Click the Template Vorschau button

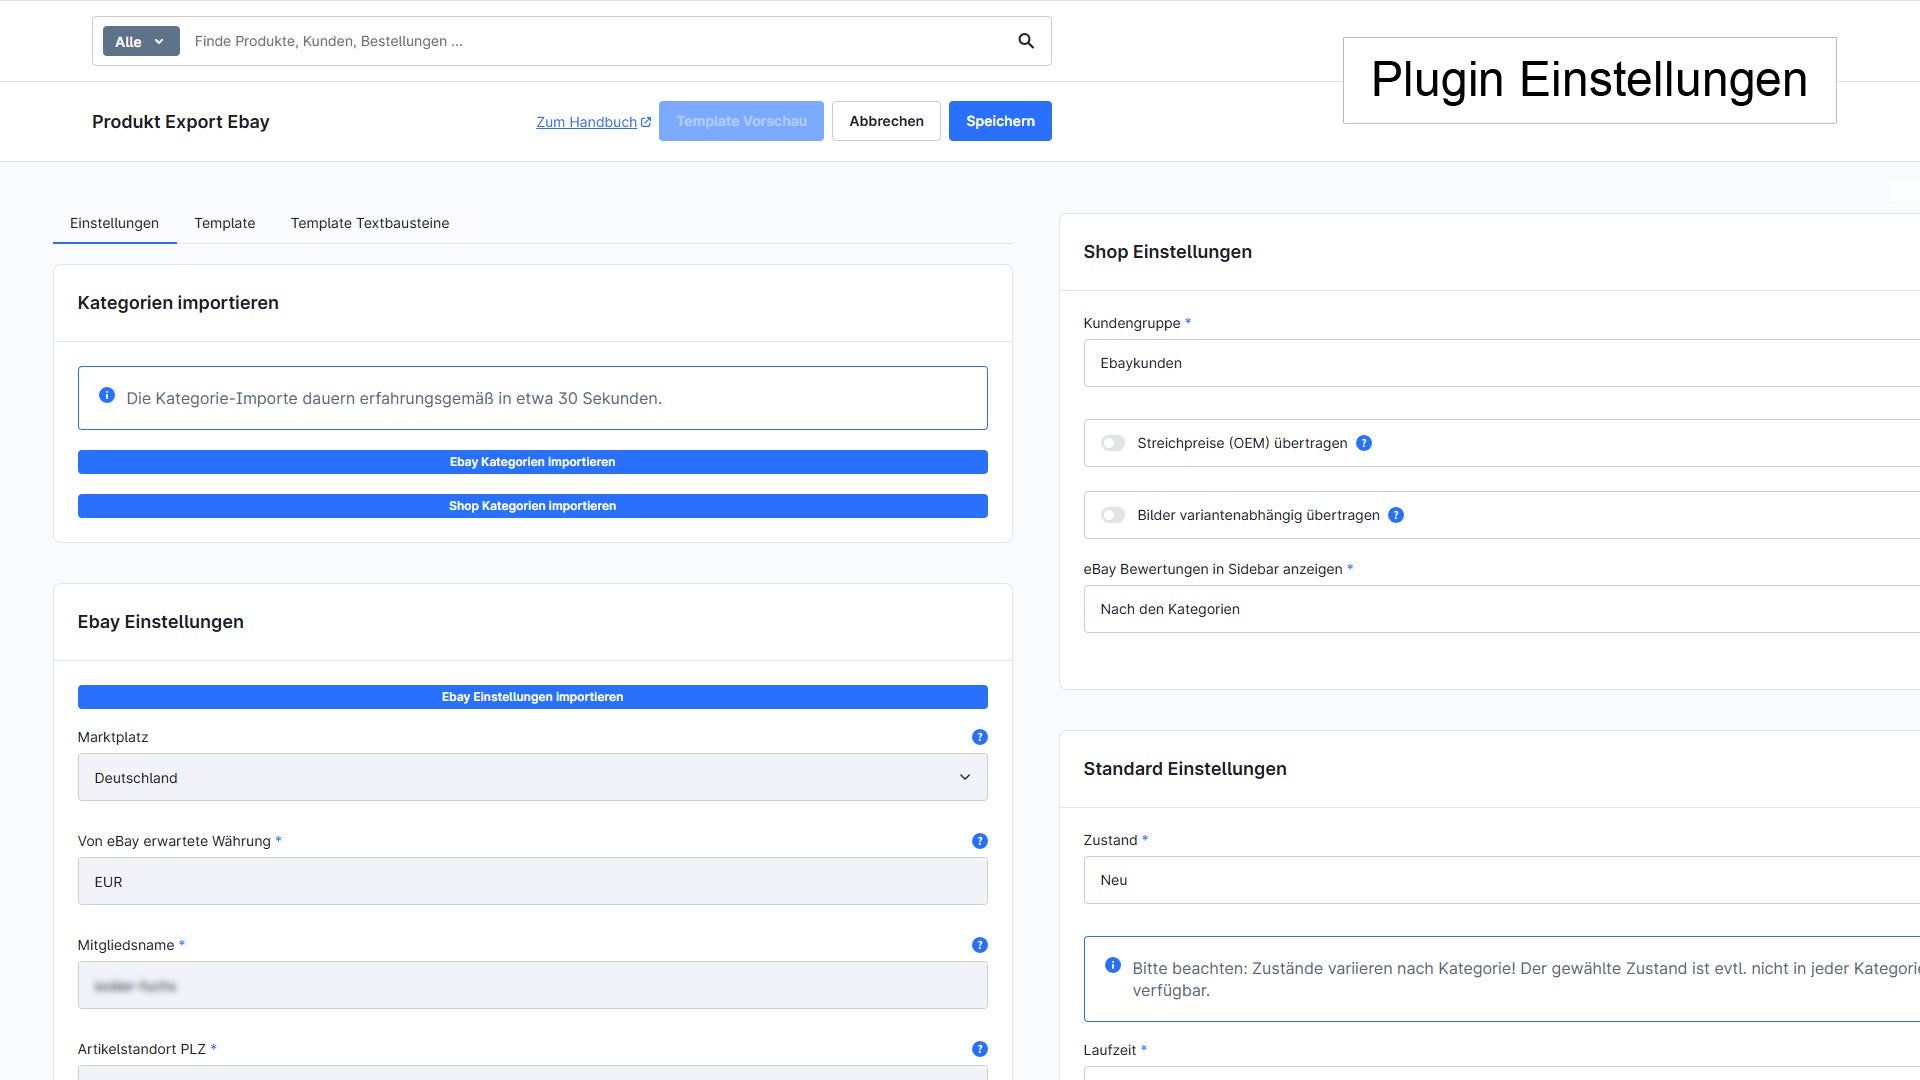(741, 121)
